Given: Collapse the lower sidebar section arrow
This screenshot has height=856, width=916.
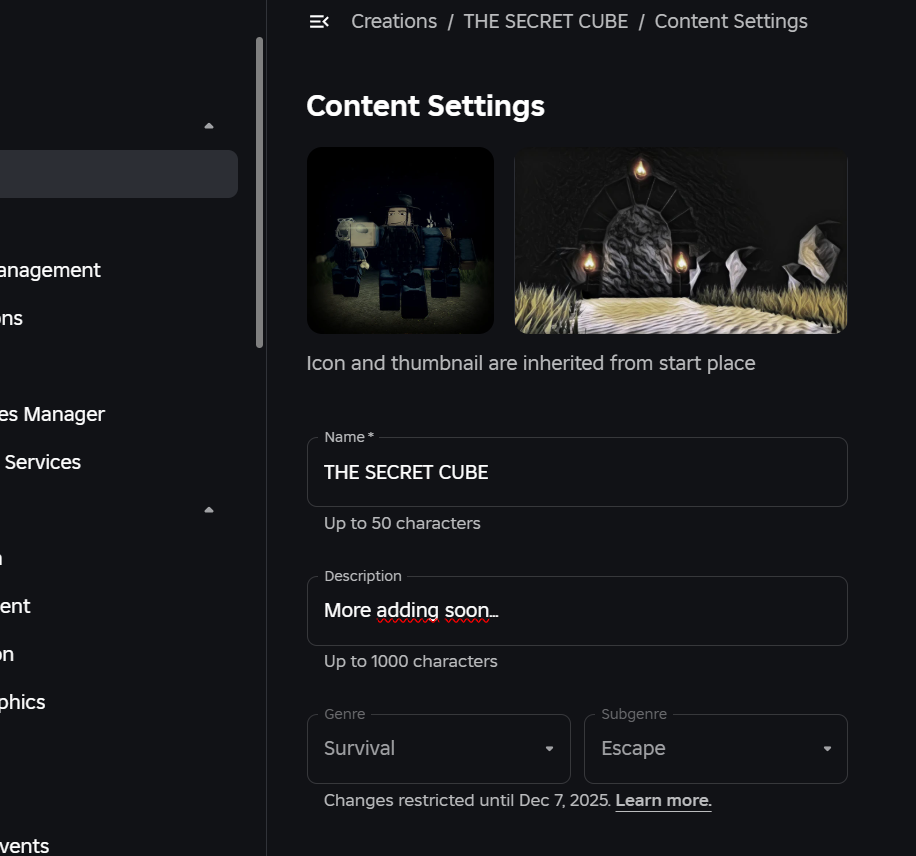Looking at the screenshot, I should pyautogui.click(x=209, y=510).
